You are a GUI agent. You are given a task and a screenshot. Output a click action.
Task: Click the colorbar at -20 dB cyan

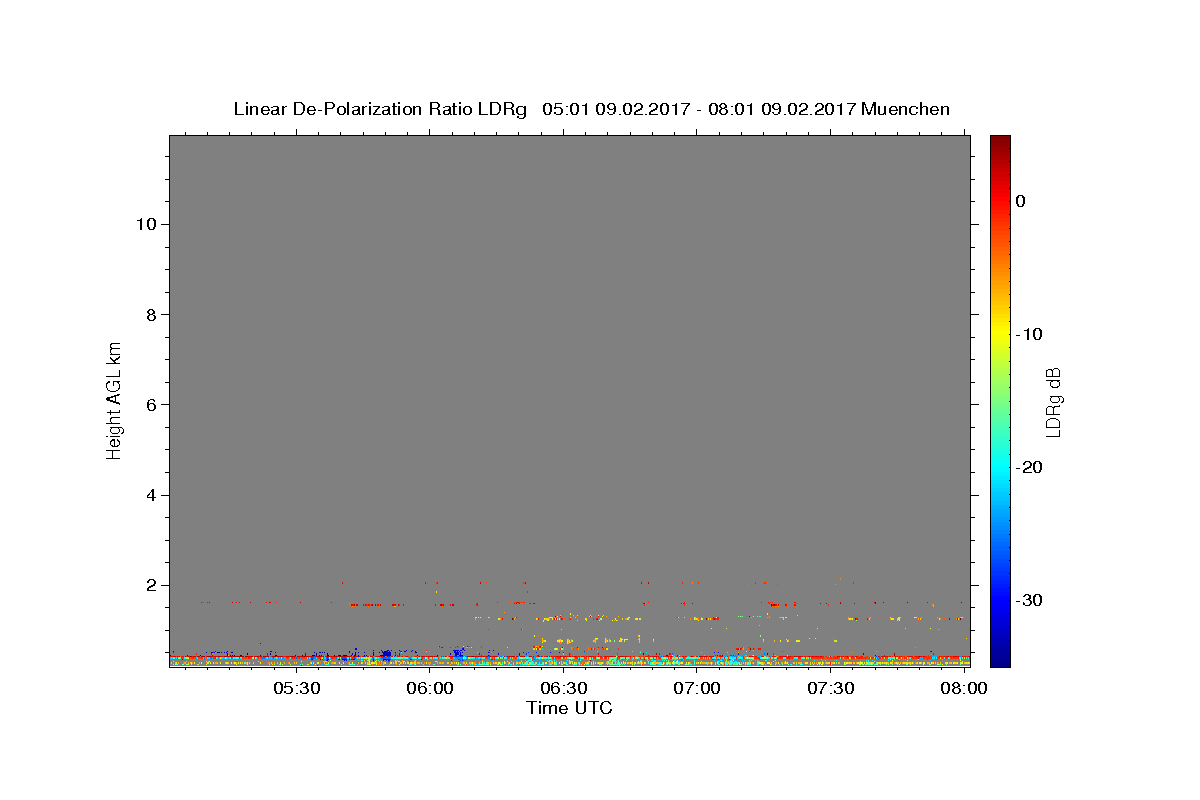pyautogui.click(x=1000, y=467)
